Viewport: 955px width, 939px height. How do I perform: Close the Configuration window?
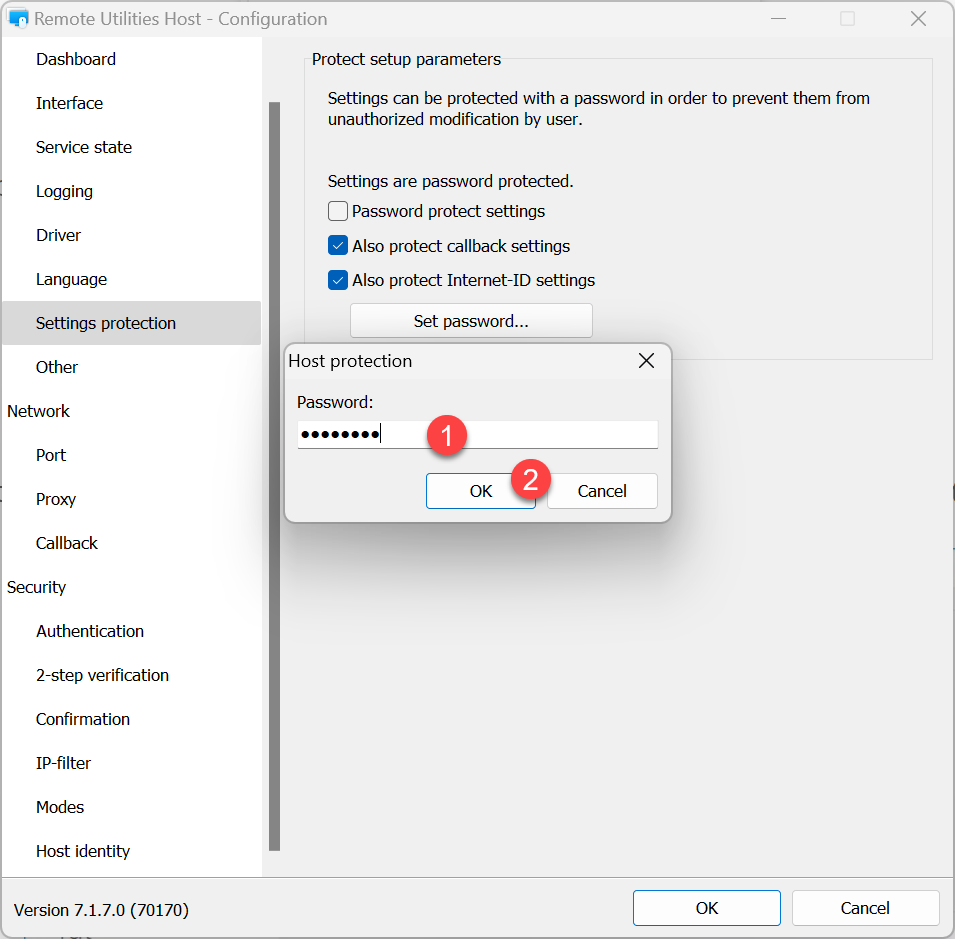[x=918, y=19]
